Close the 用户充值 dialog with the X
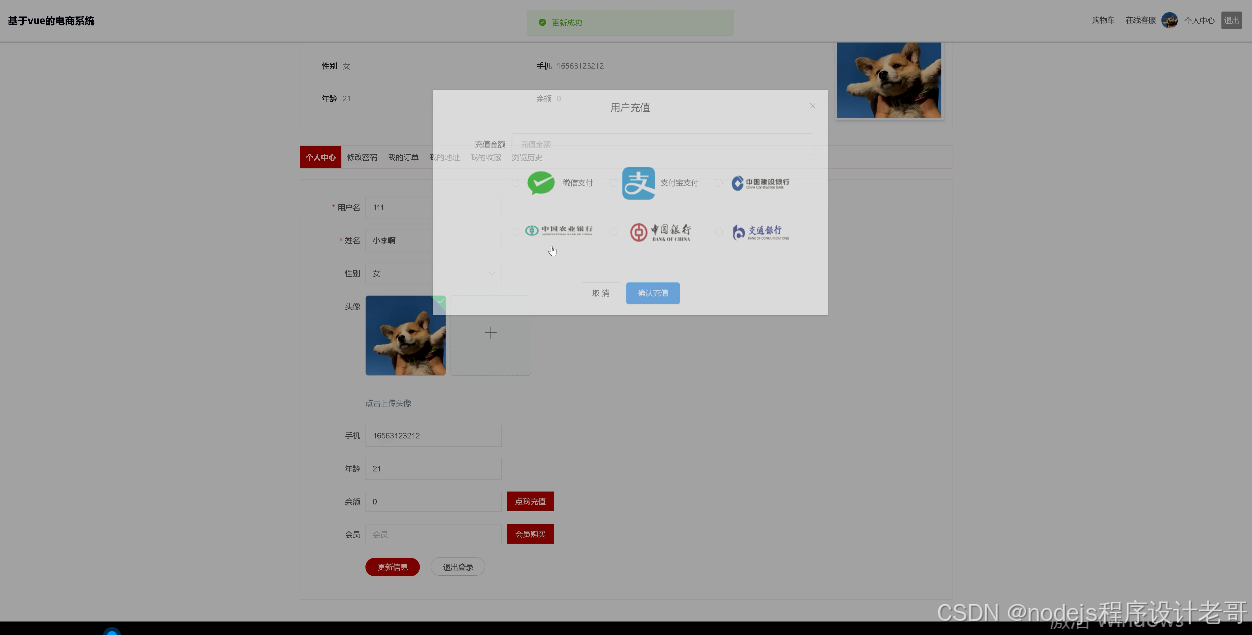The image size is (1252, 635). (x=812, y=106)
